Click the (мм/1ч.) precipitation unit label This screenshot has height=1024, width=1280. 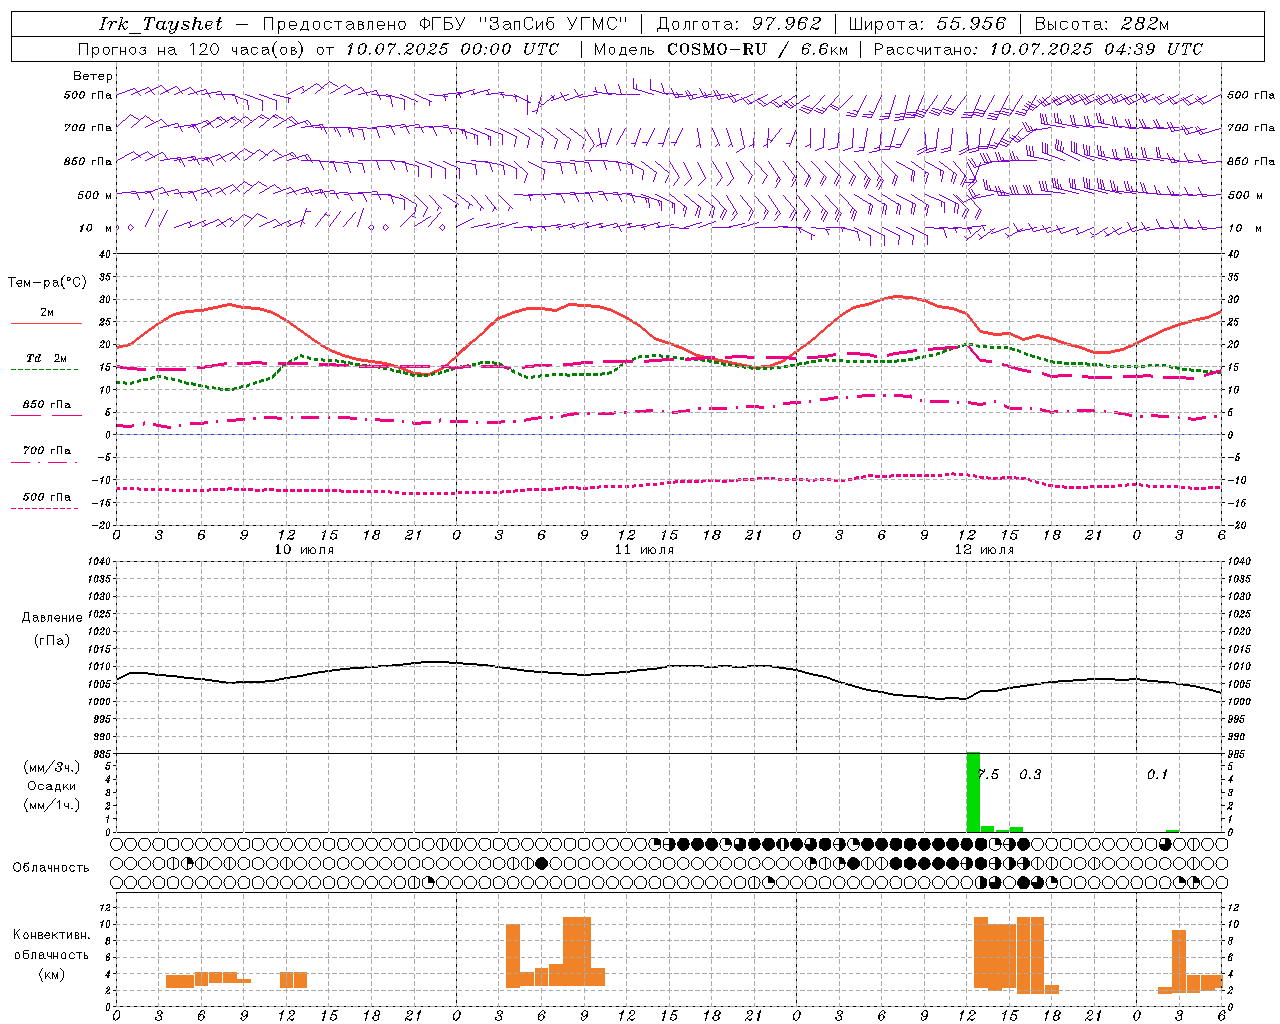pos(52,805)
